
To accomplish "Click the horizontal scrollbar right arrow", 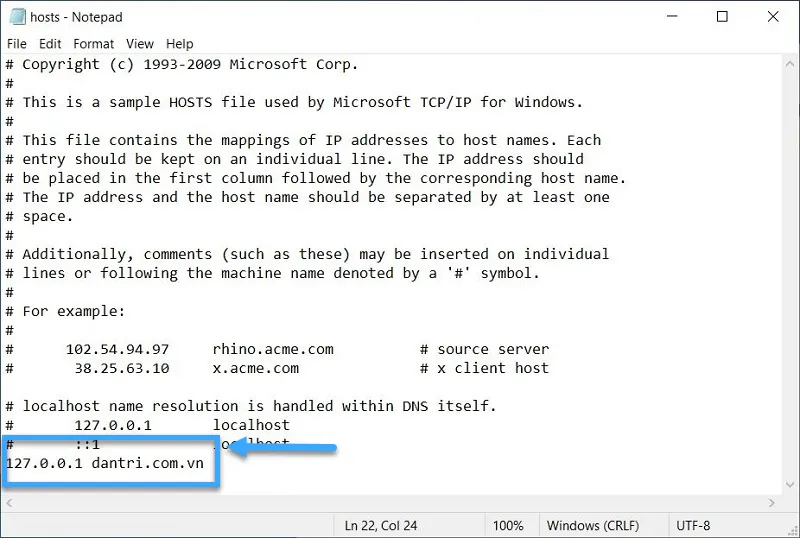I will [x=771, y=503].
